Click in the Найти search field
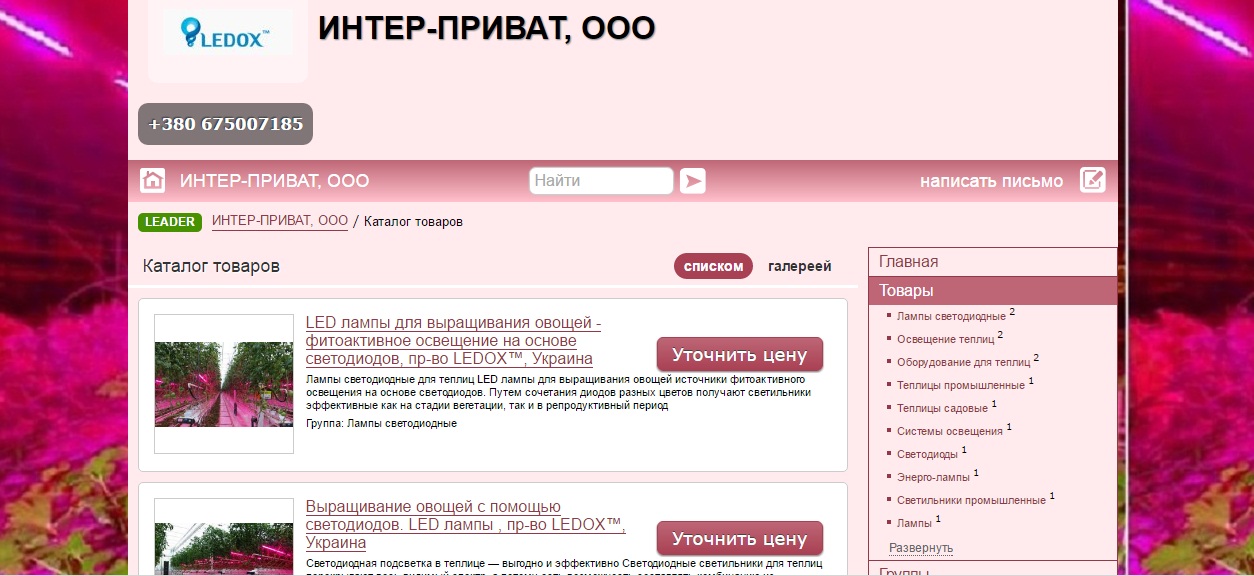This screenshot has height=576, width=1254. (x=600, y=181)
